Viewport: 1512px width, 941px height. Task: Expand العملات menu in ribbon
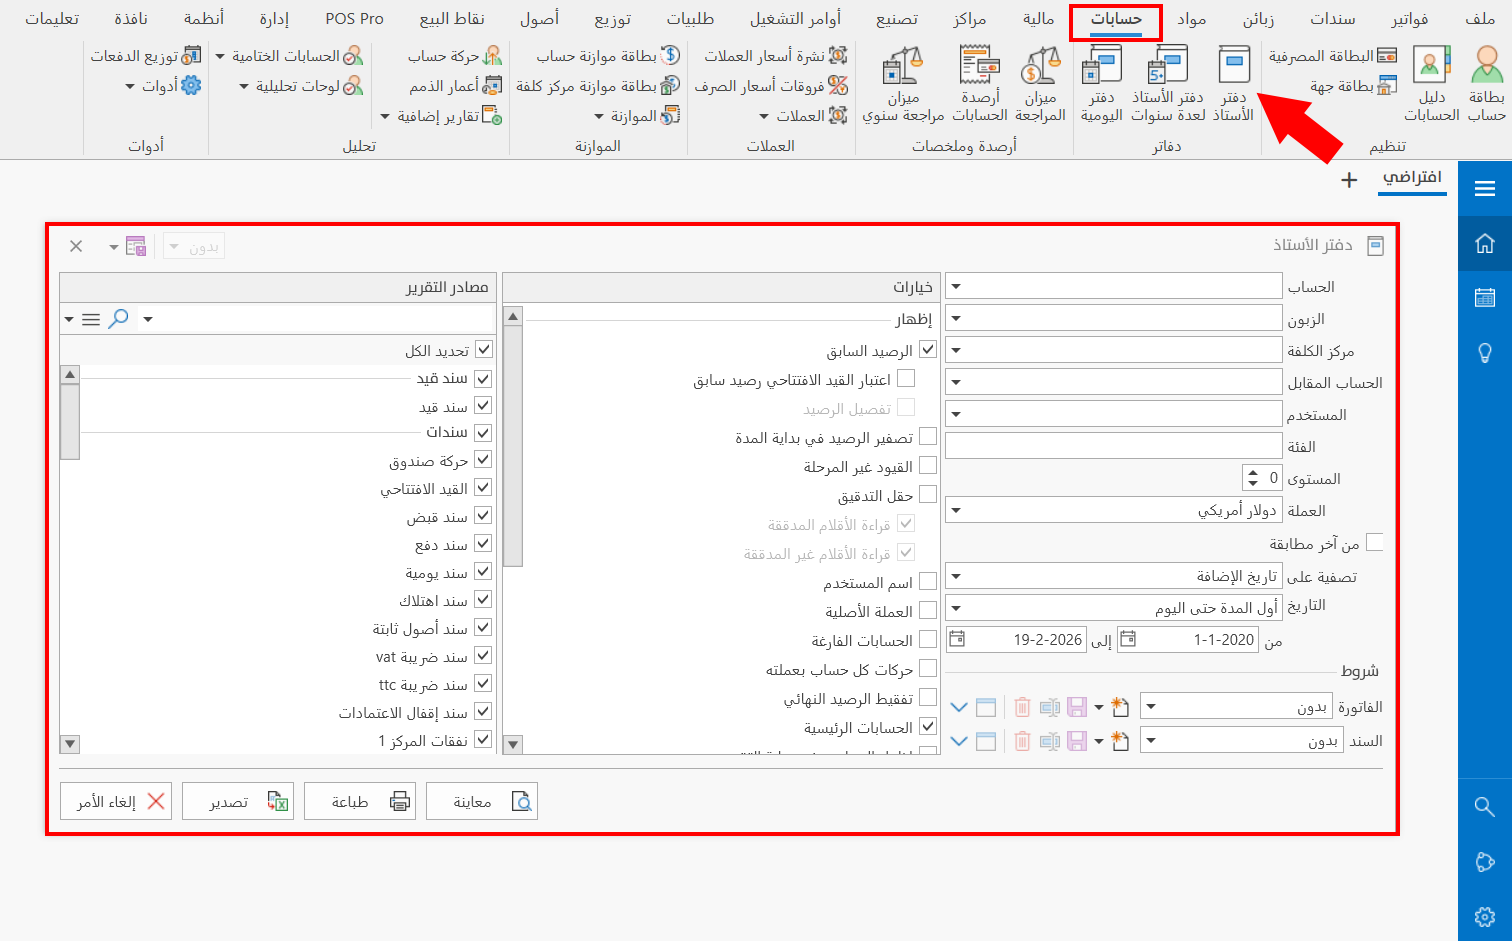[x=803, y=116]
